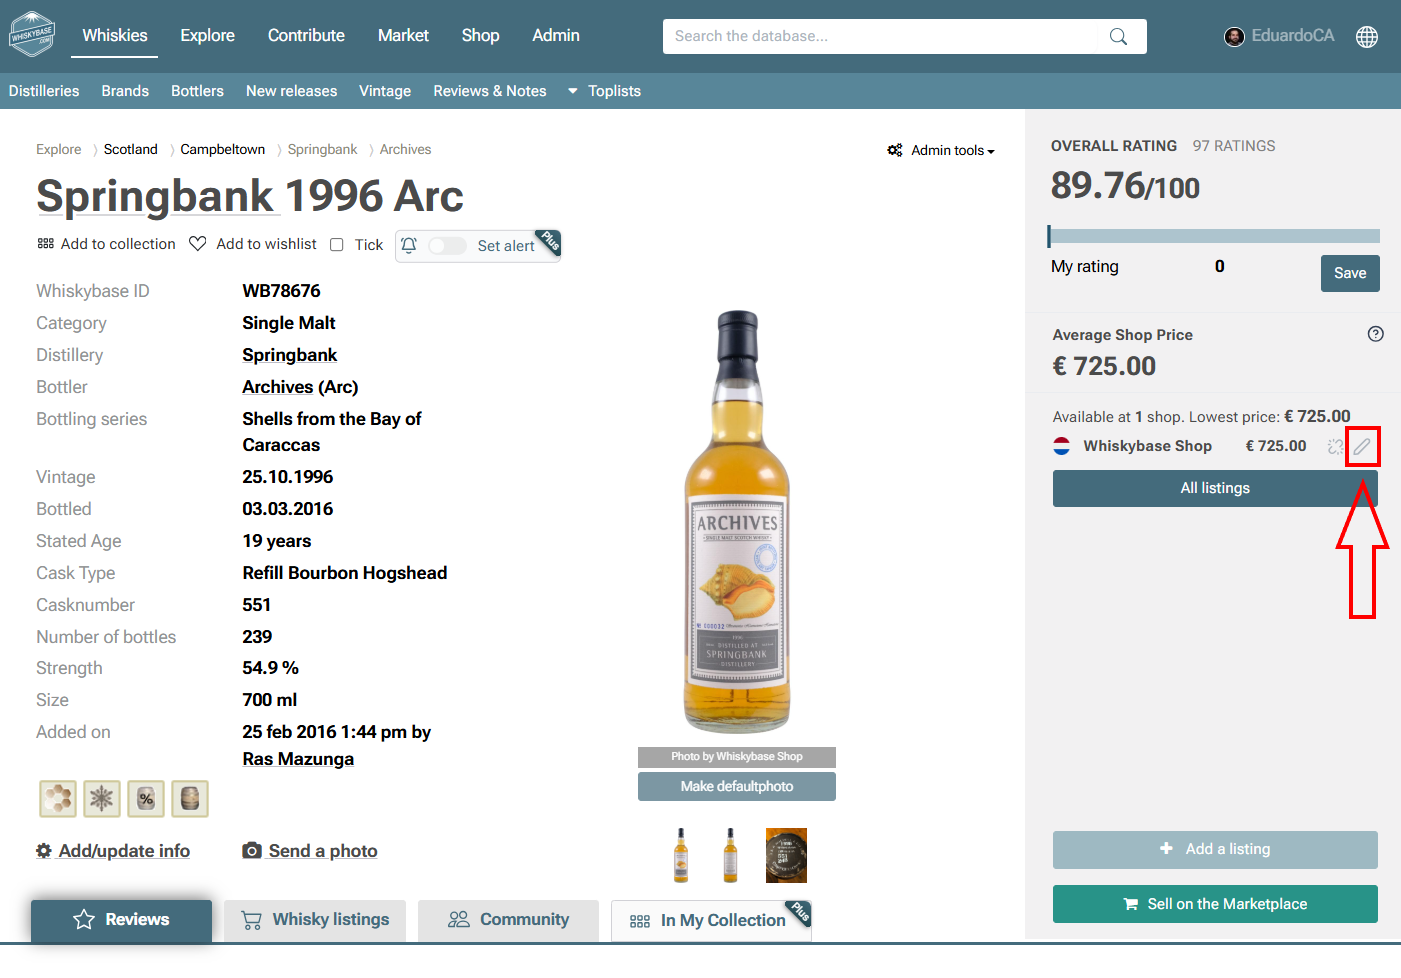Select the second bottle thumbnail
This screenshot has width=1401, height=978.
[731, 855]
